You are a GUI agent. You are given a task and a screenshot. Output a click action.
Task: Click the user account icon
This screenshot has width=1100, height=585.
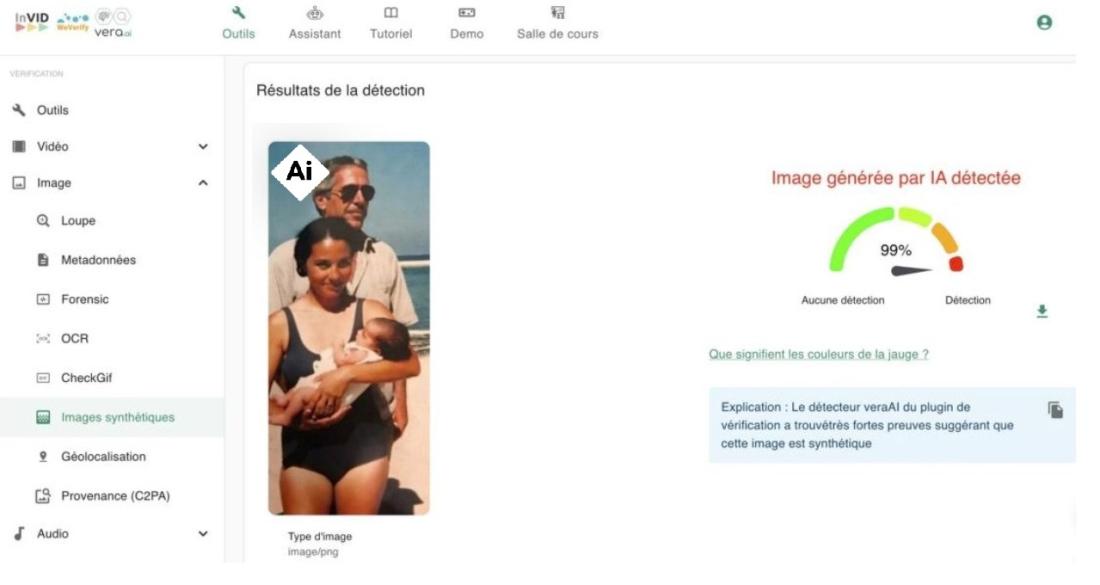(x=1044, y=22)
